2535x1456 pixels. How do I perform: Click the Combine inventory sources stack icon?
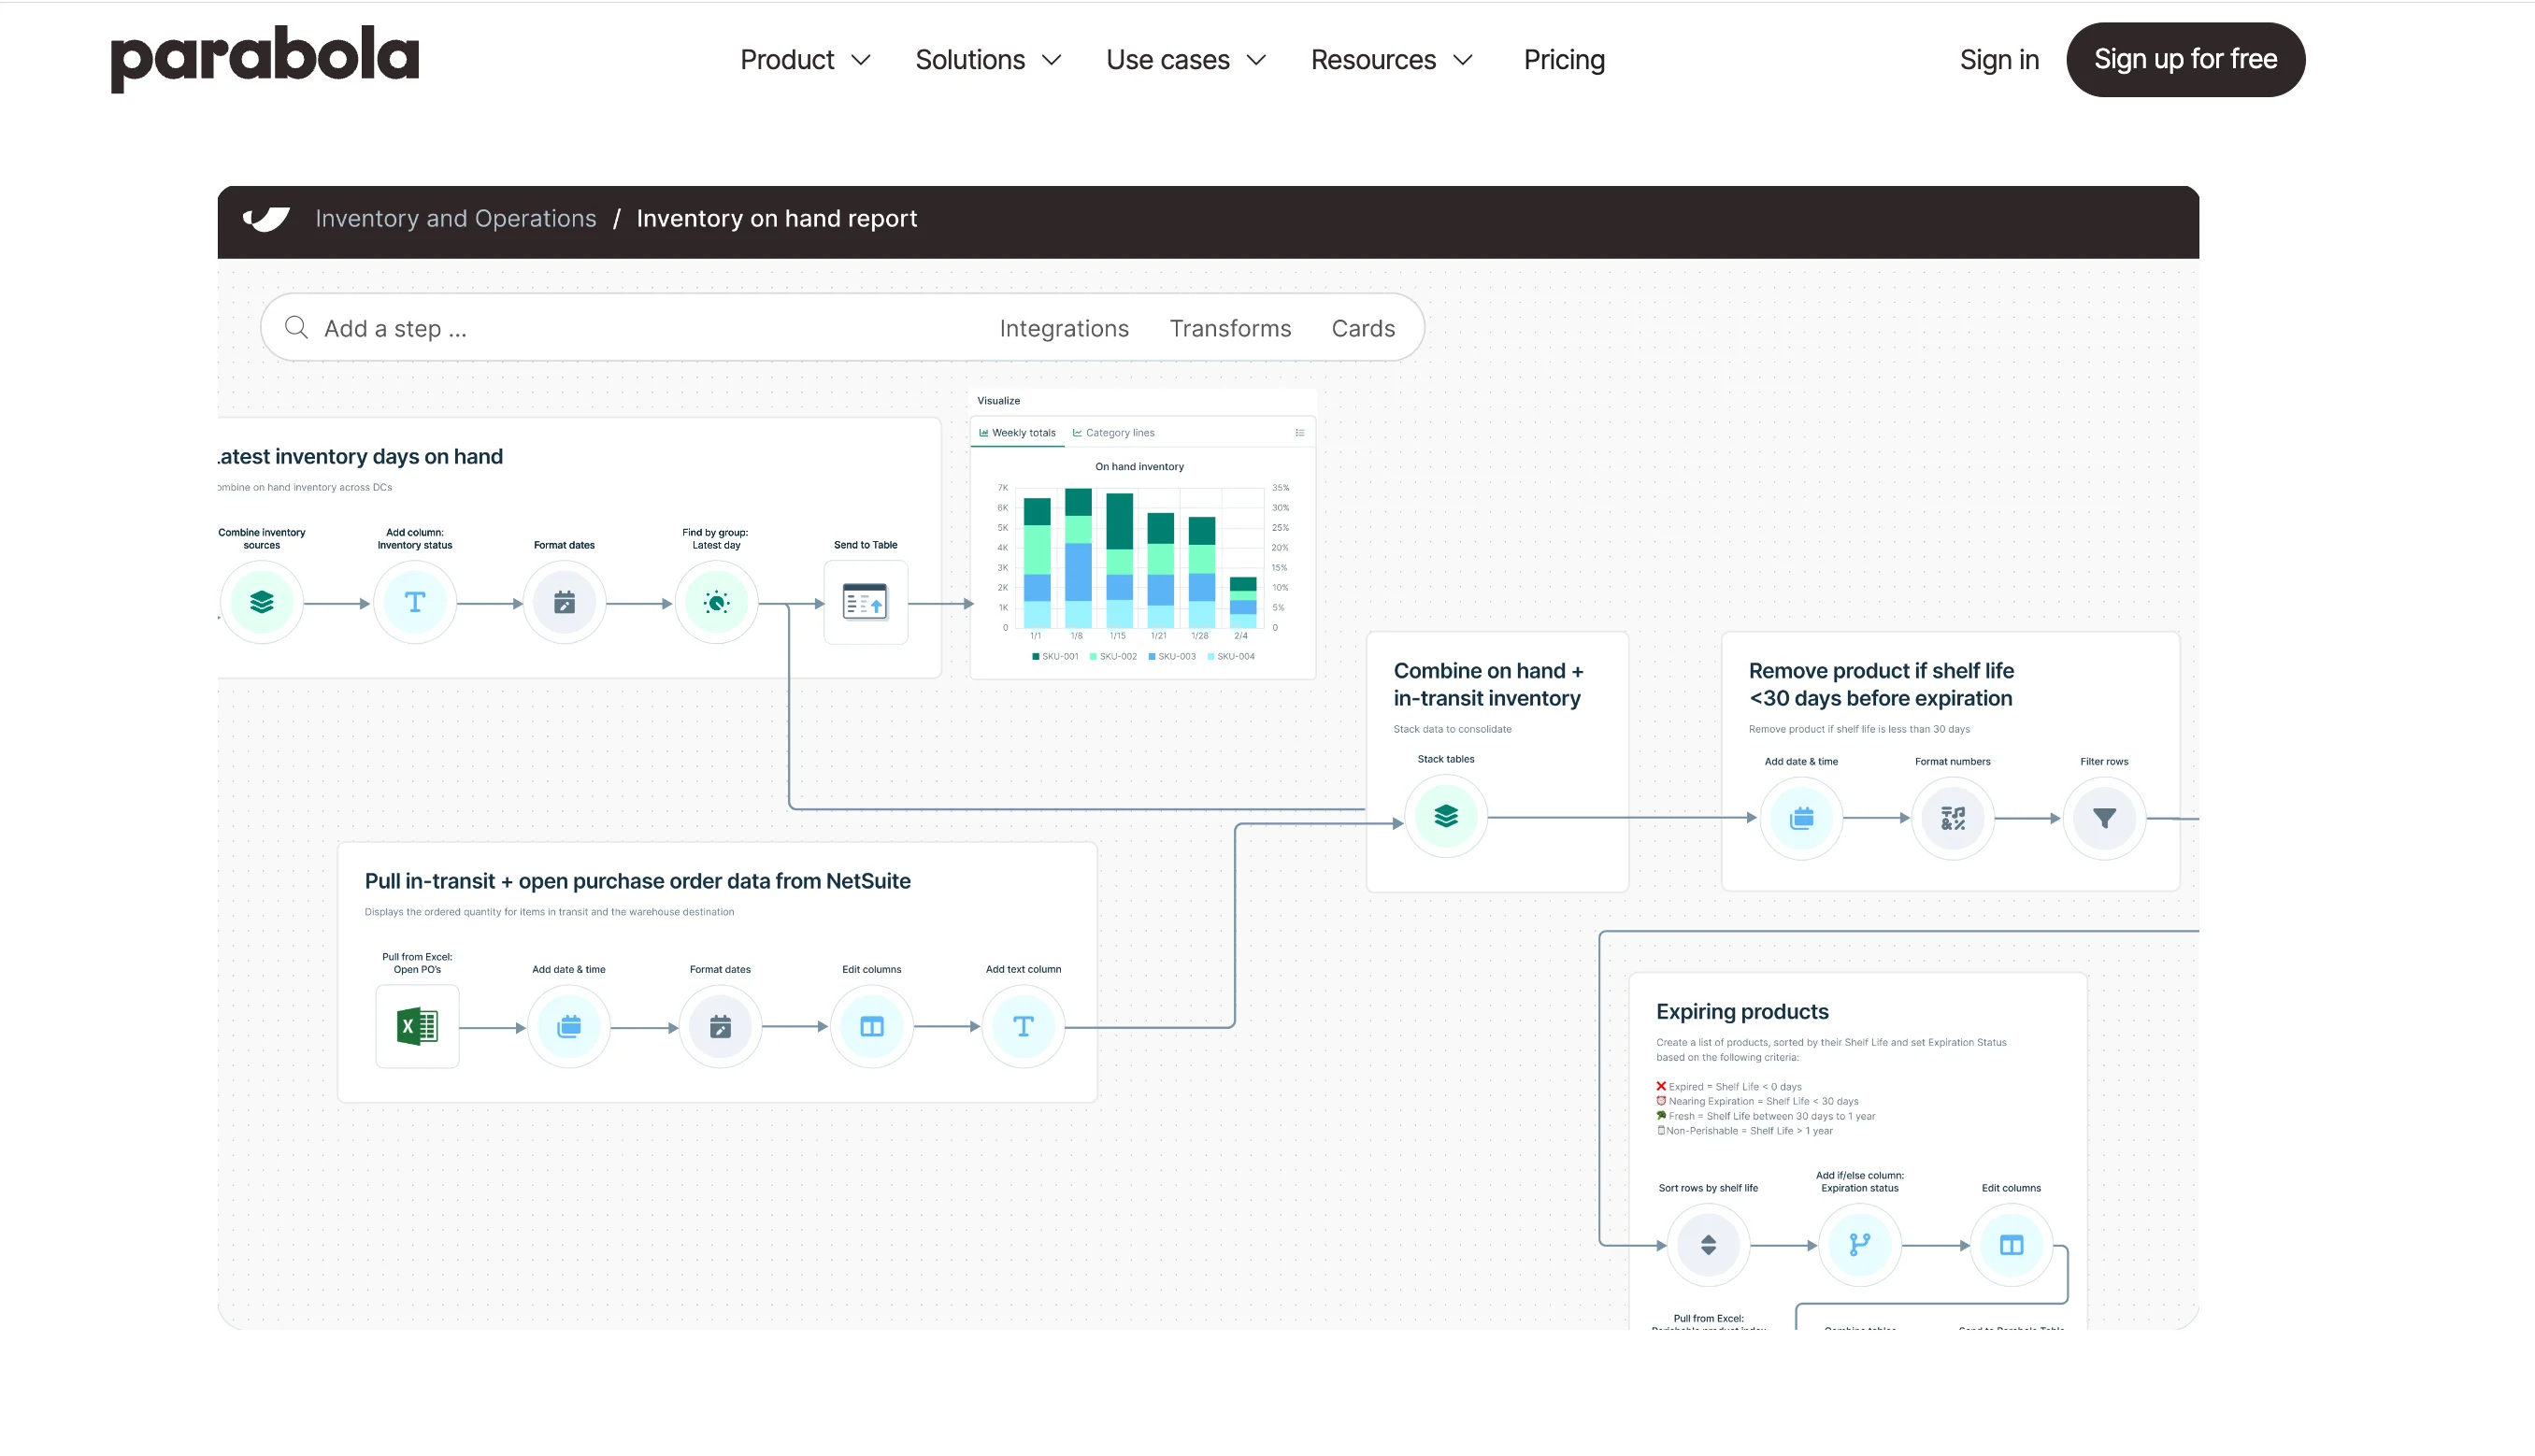pos(261,602)
